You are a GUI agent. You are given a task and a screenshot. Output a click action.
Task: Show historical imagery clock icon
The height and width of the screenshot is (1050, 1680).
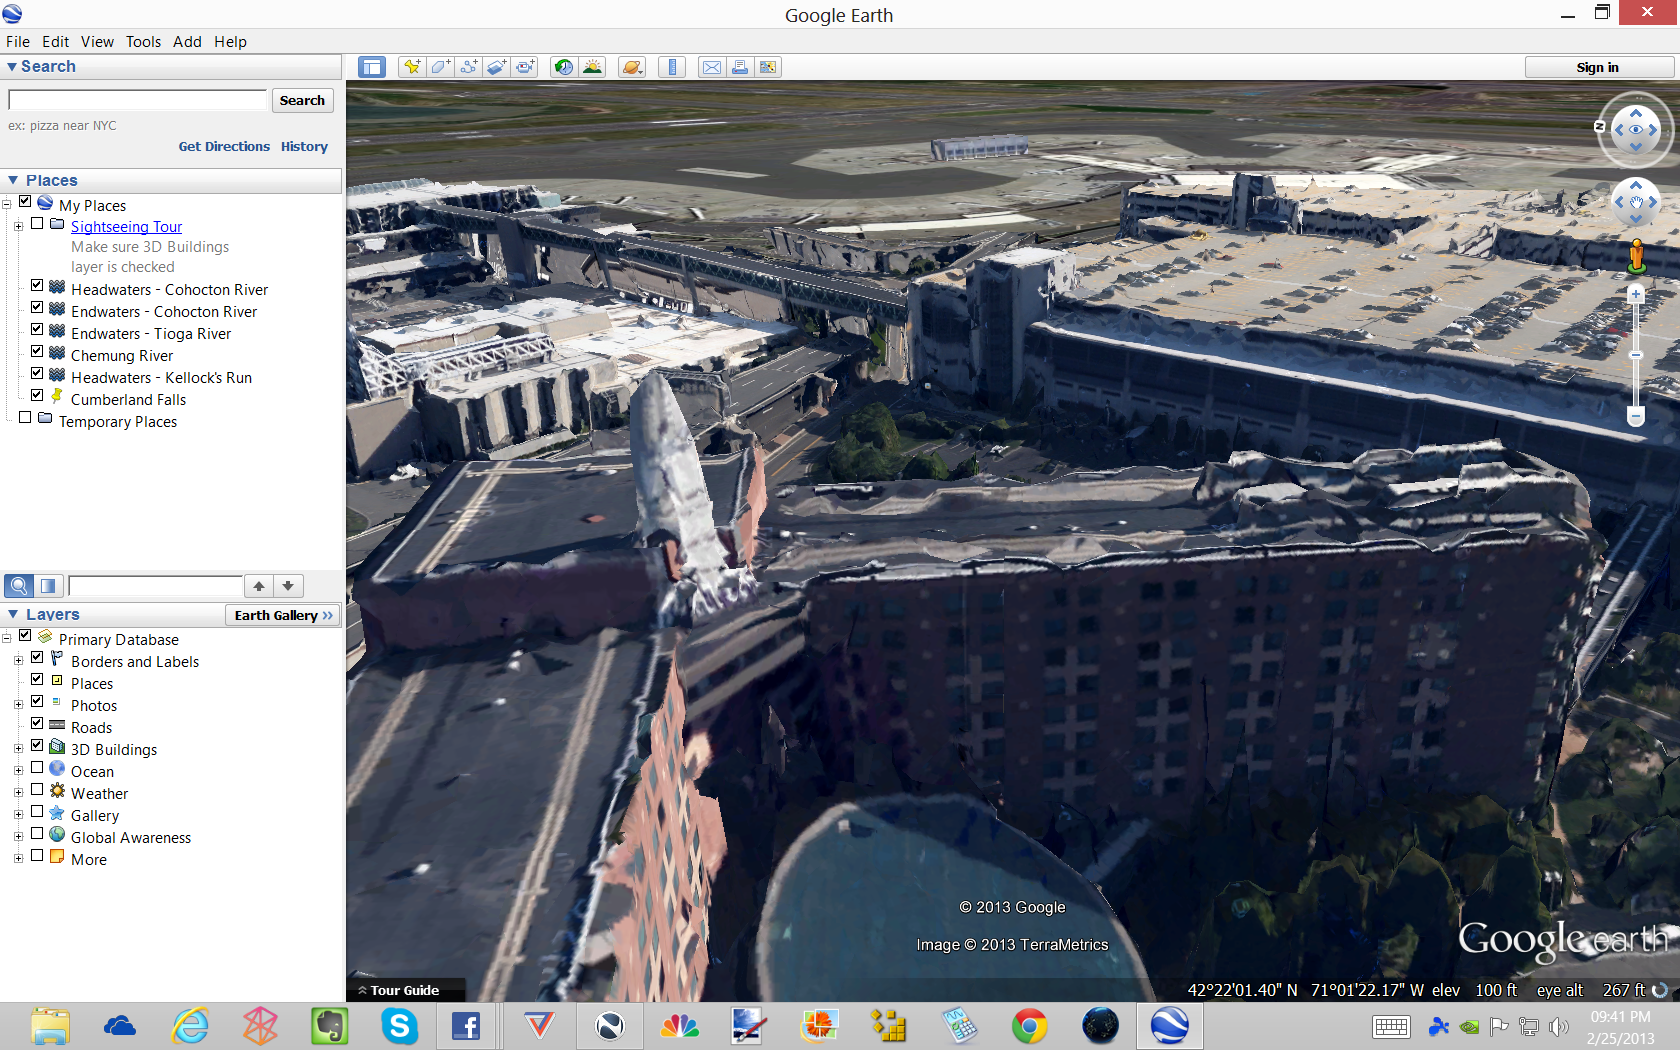[x=564, y=67]
